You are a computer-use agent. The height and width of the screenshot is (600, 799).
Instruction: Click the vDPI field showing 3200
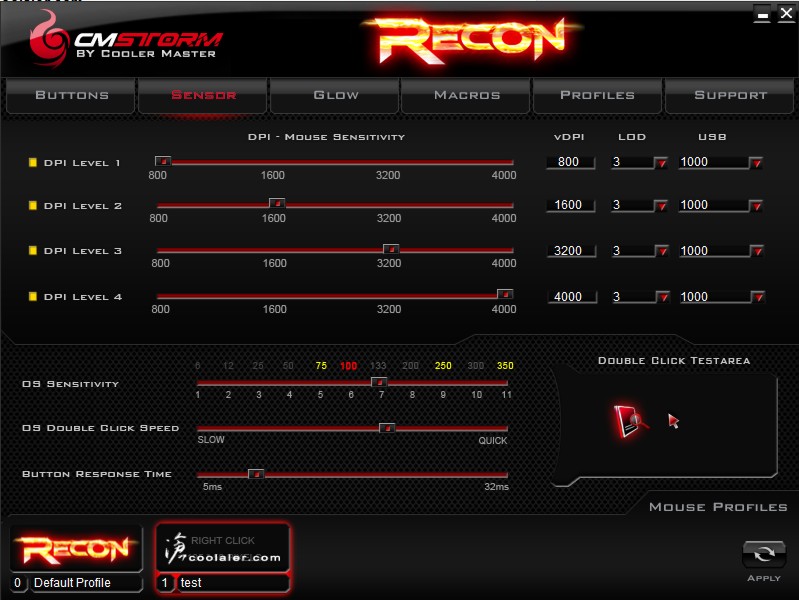[571, 251]
